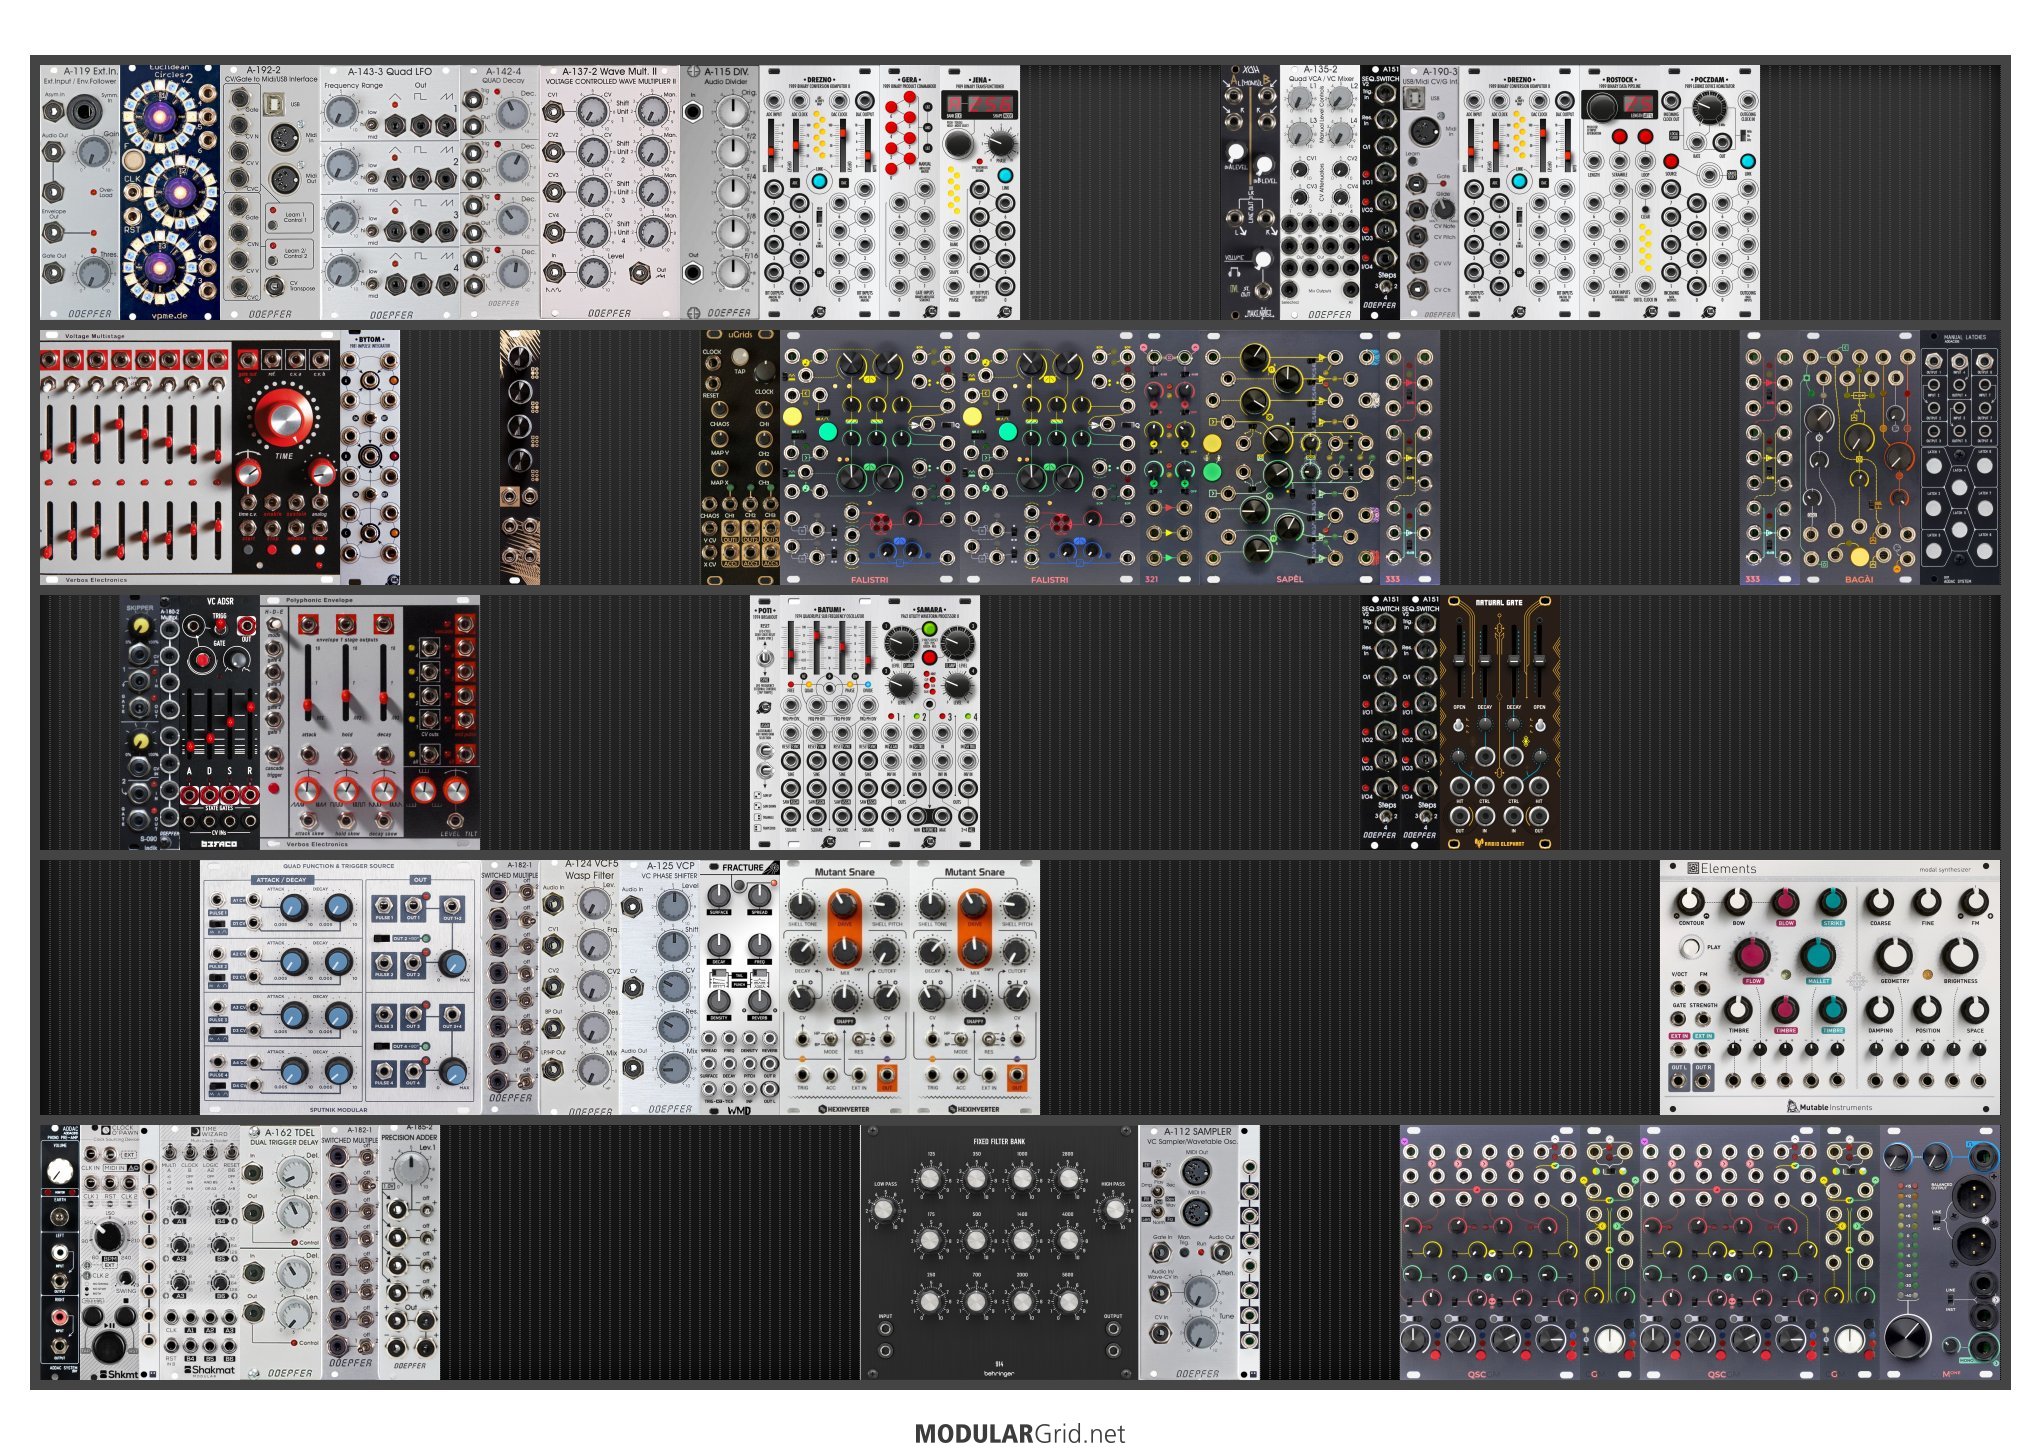Select the Natural Gate module
The height and width of the screenshot is (1455, 2041).
point(1500,723)
